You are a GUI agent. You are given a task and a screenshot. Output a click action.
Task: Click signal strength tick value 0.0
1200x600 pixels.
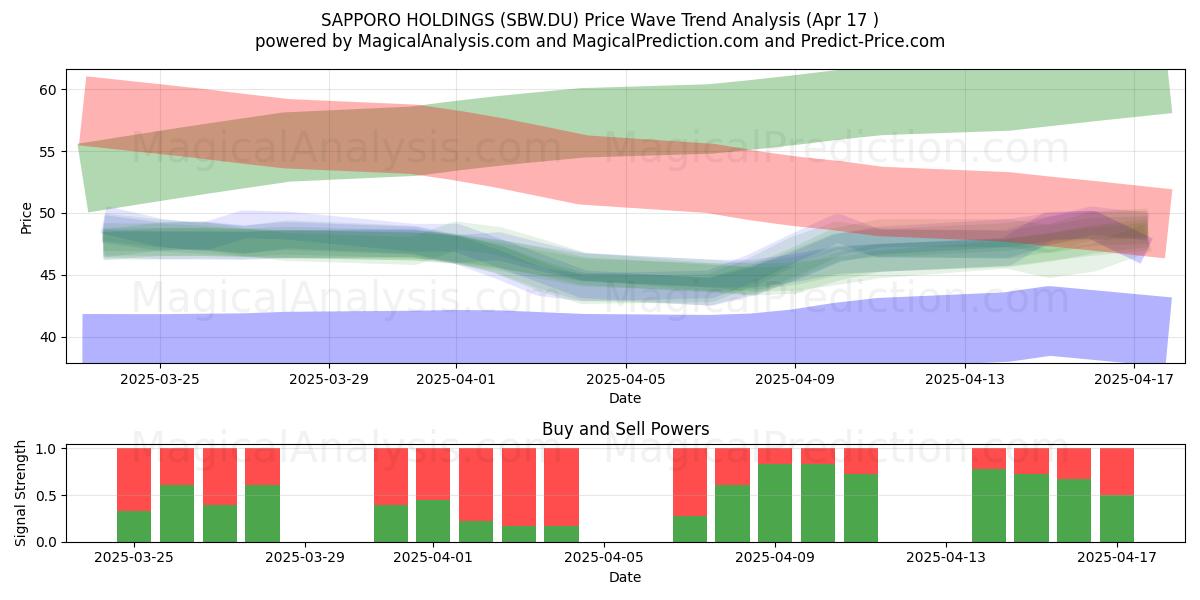point(49,542)
